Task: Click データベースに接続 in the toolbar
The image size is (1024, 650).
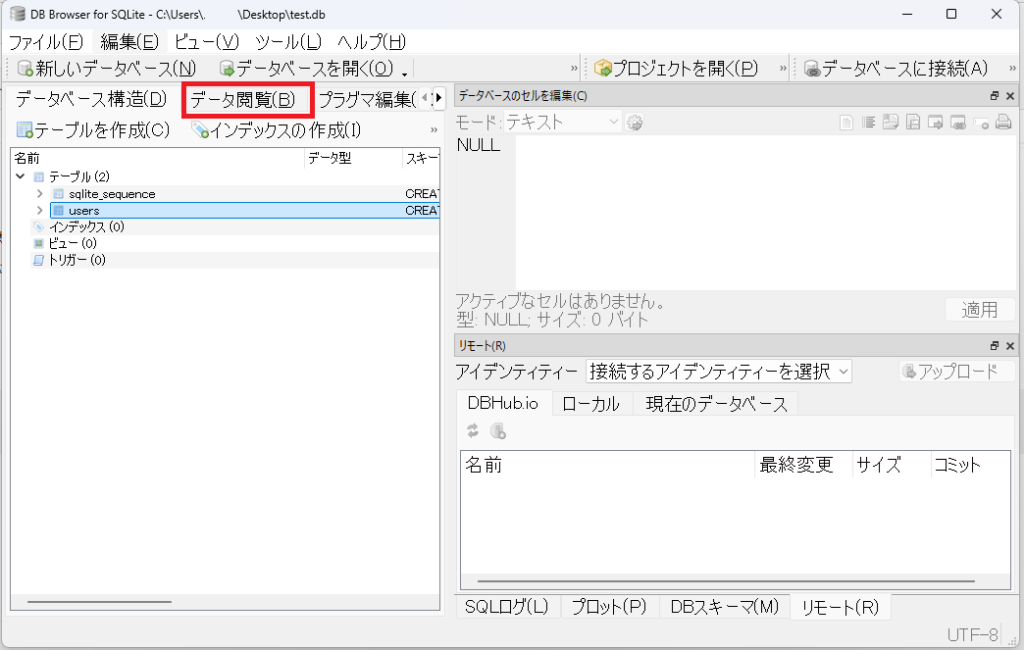Action: pyautogui.click(x=895, y=68)
